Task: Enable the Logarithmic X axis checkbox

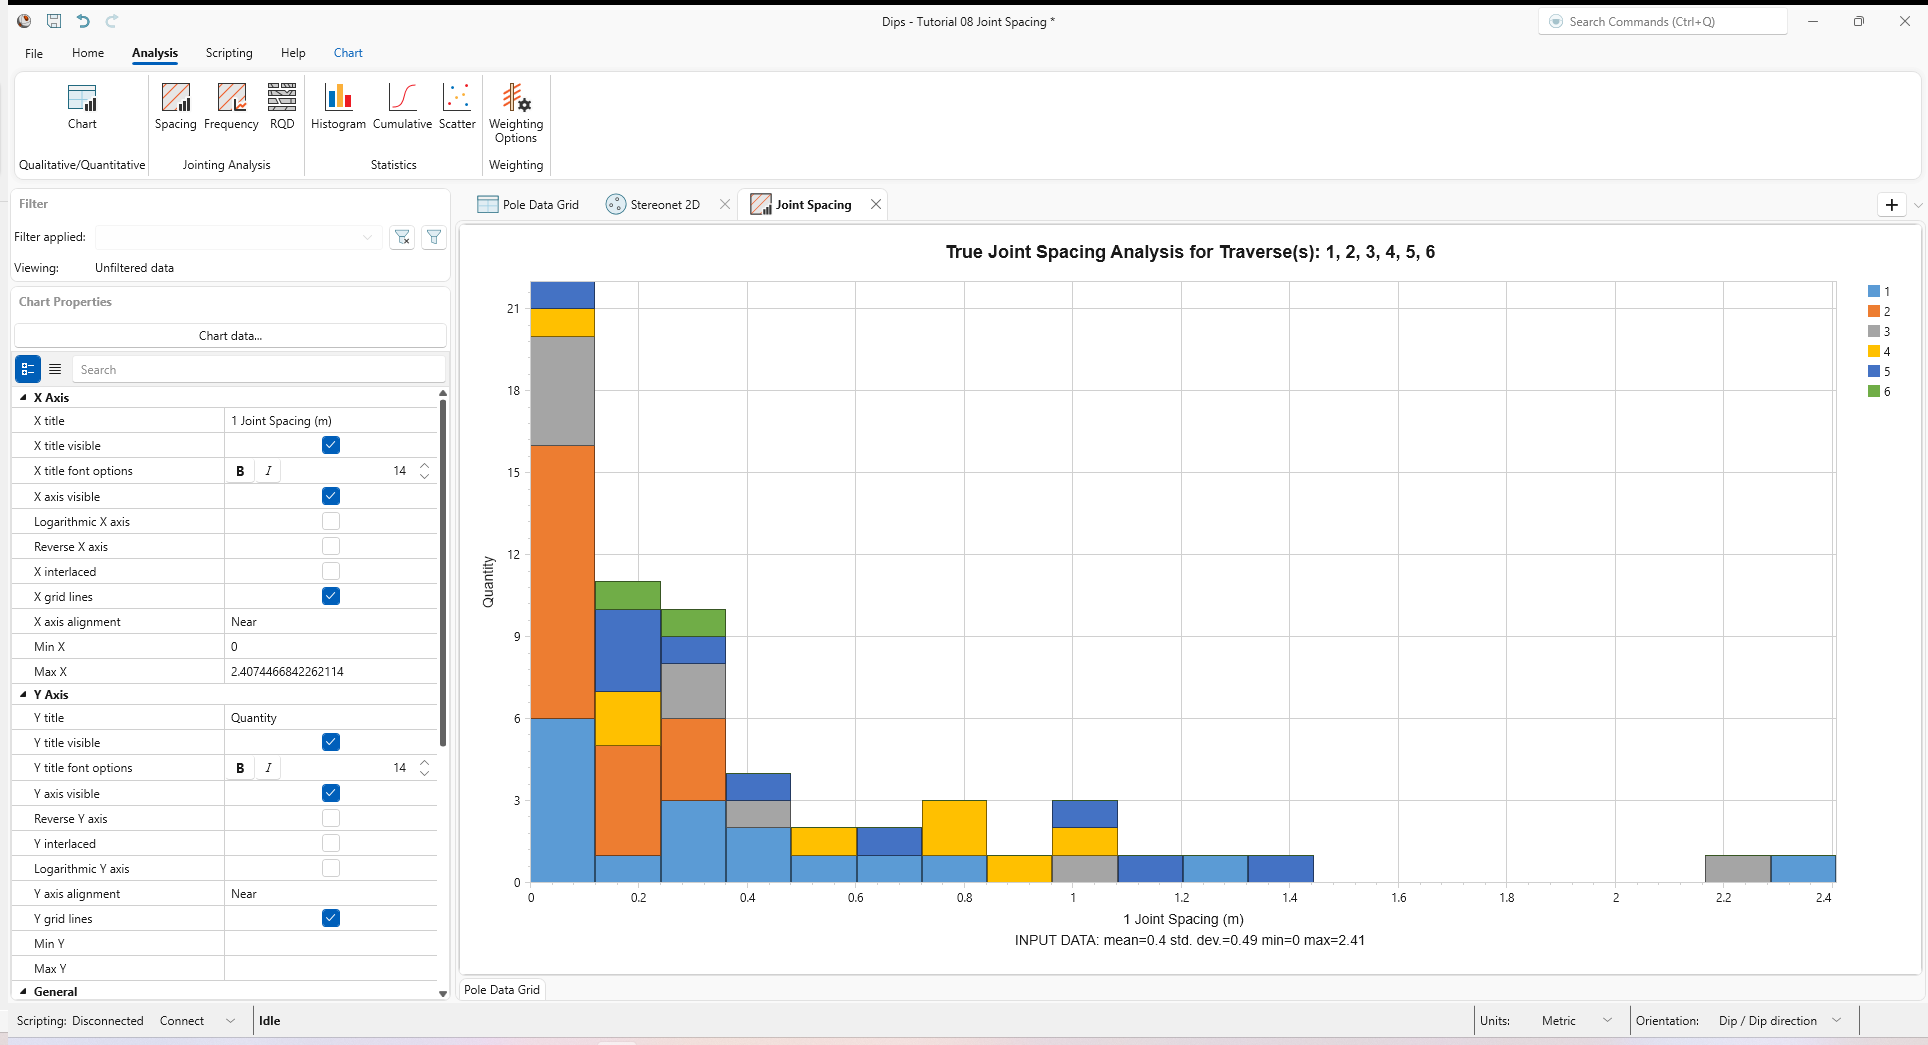Action: pyautogui.click(x=331, y=521)
